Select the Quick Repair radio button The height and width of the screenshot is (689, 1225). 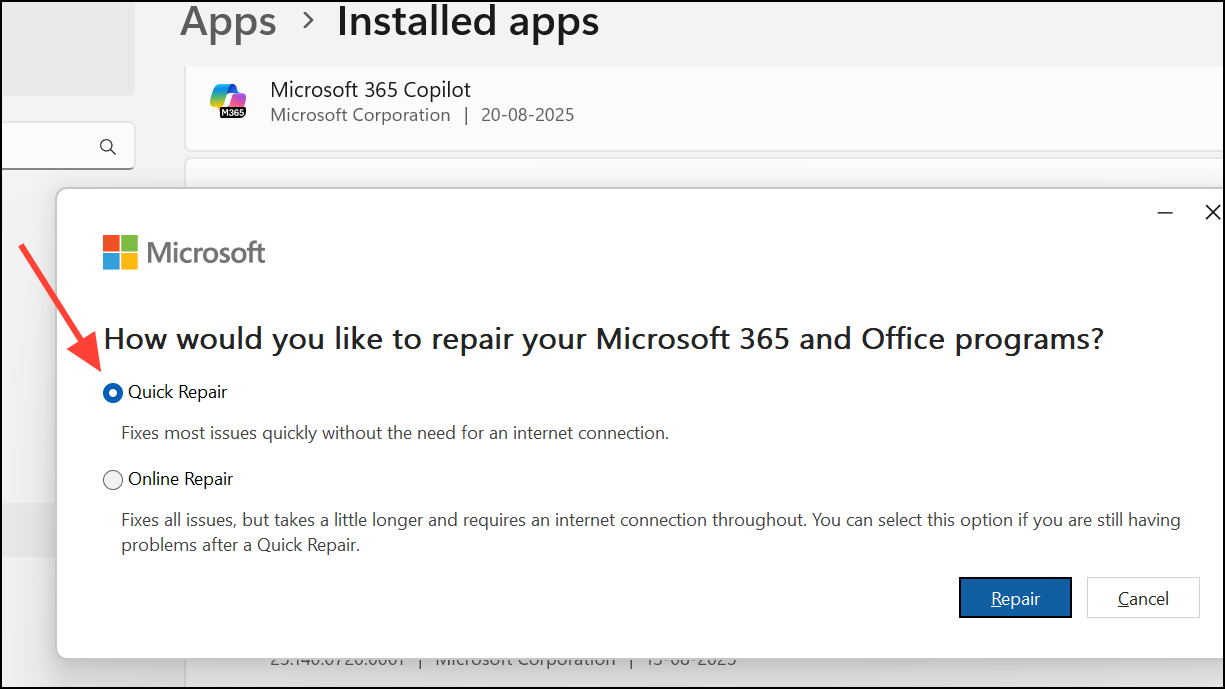pyautogui.click(x=113, y=393)
